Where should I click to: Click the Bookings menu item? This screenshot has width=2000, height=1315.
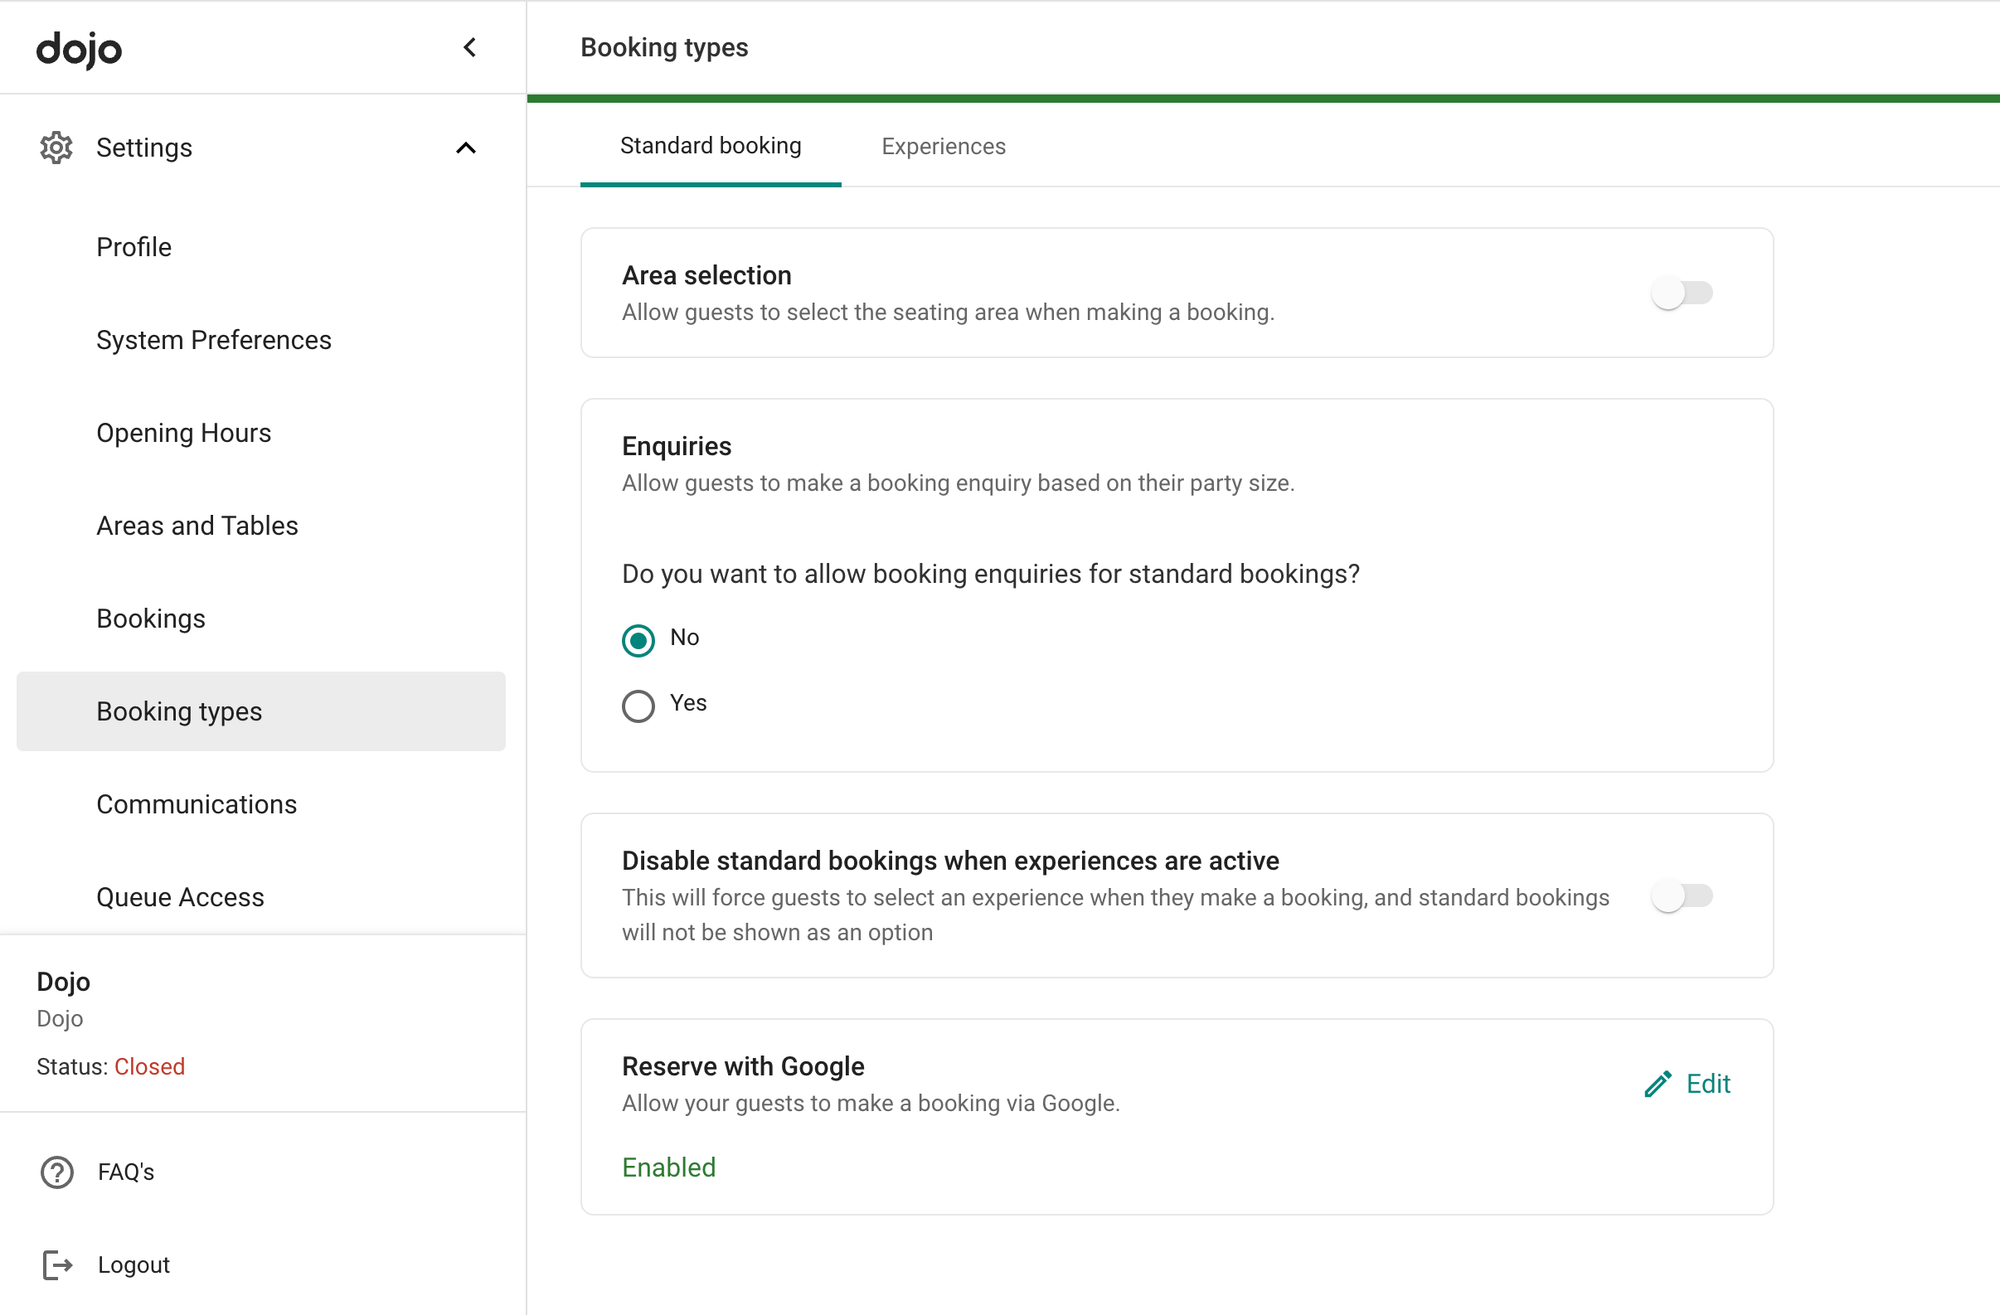[151, 618]
